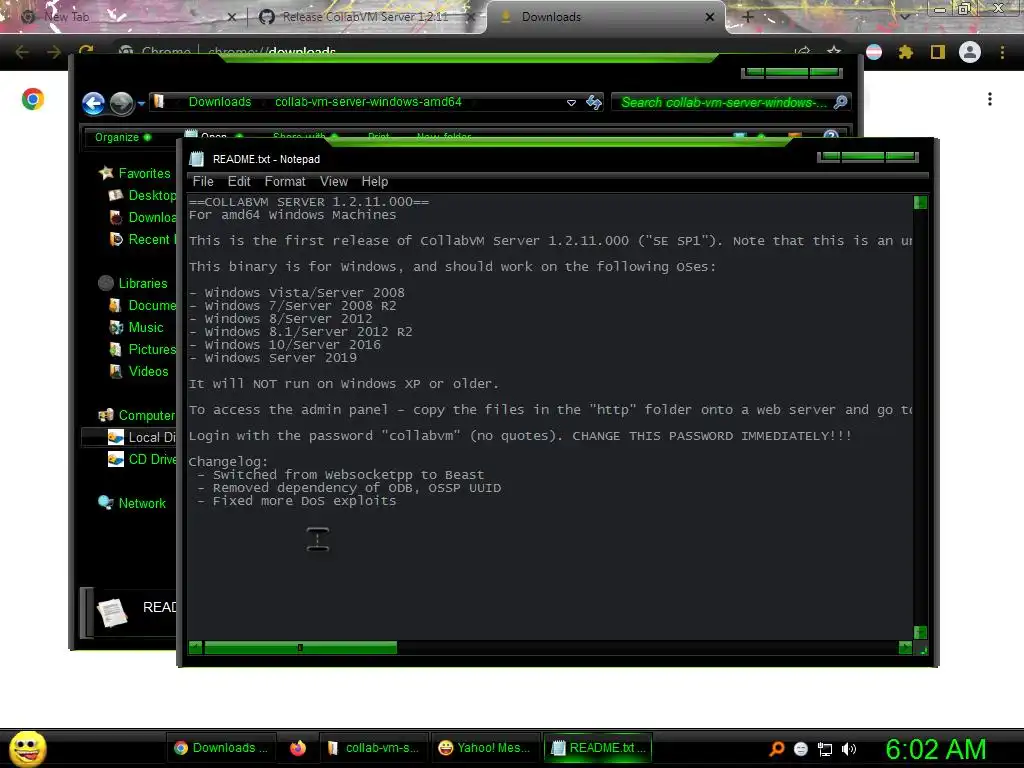This screenshot has height=768, width=1024.
Task: Activate Downloads Chrome taskbar button
Action: pyautogui.click(x=221, y=748)
